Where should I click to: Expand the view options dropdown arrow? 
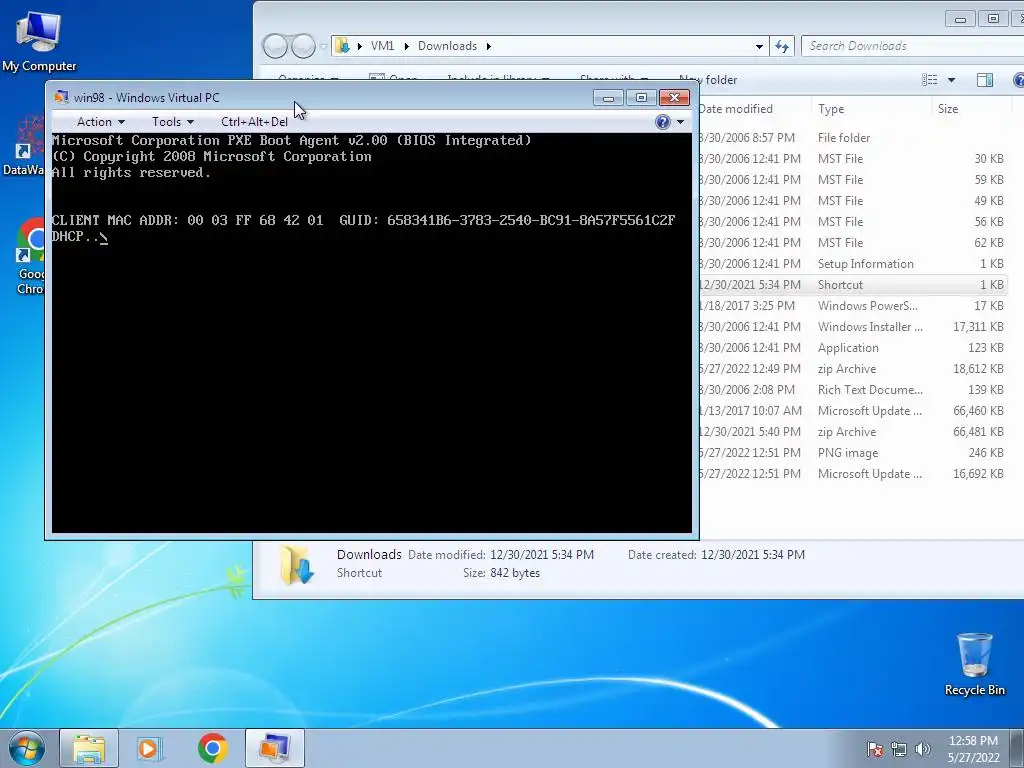click(x=951, y=80)
